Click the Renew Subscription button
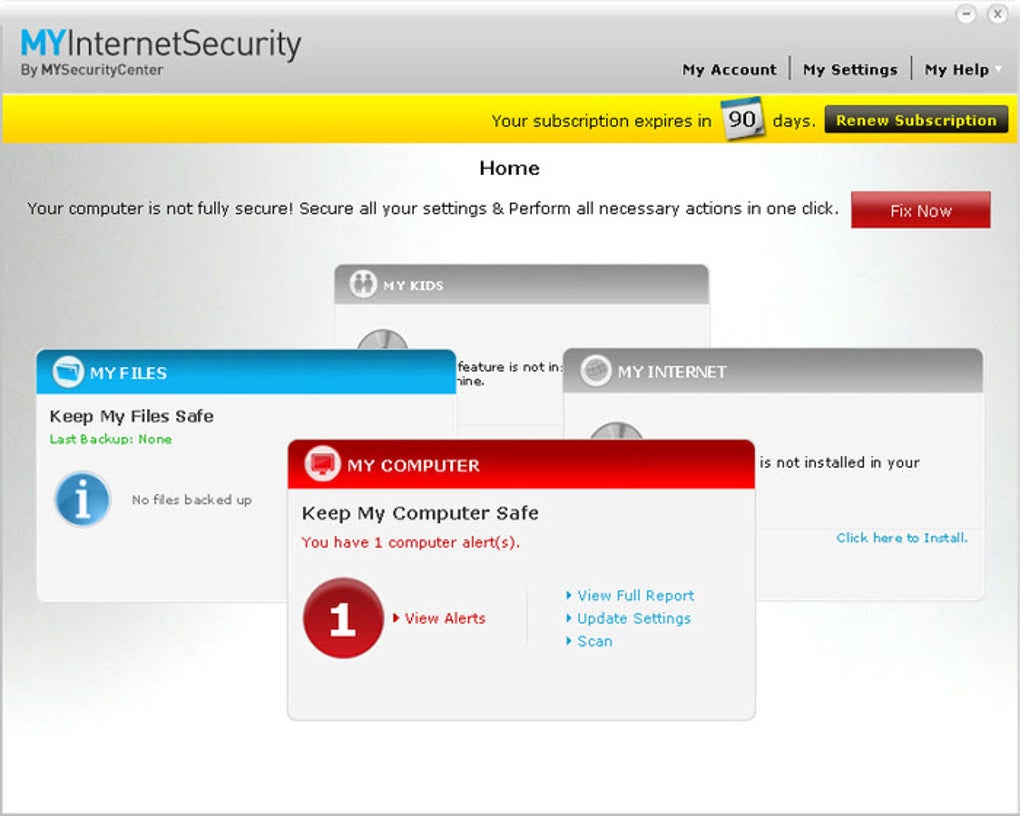Screen dimensions: 1020x816 point(916,120)
